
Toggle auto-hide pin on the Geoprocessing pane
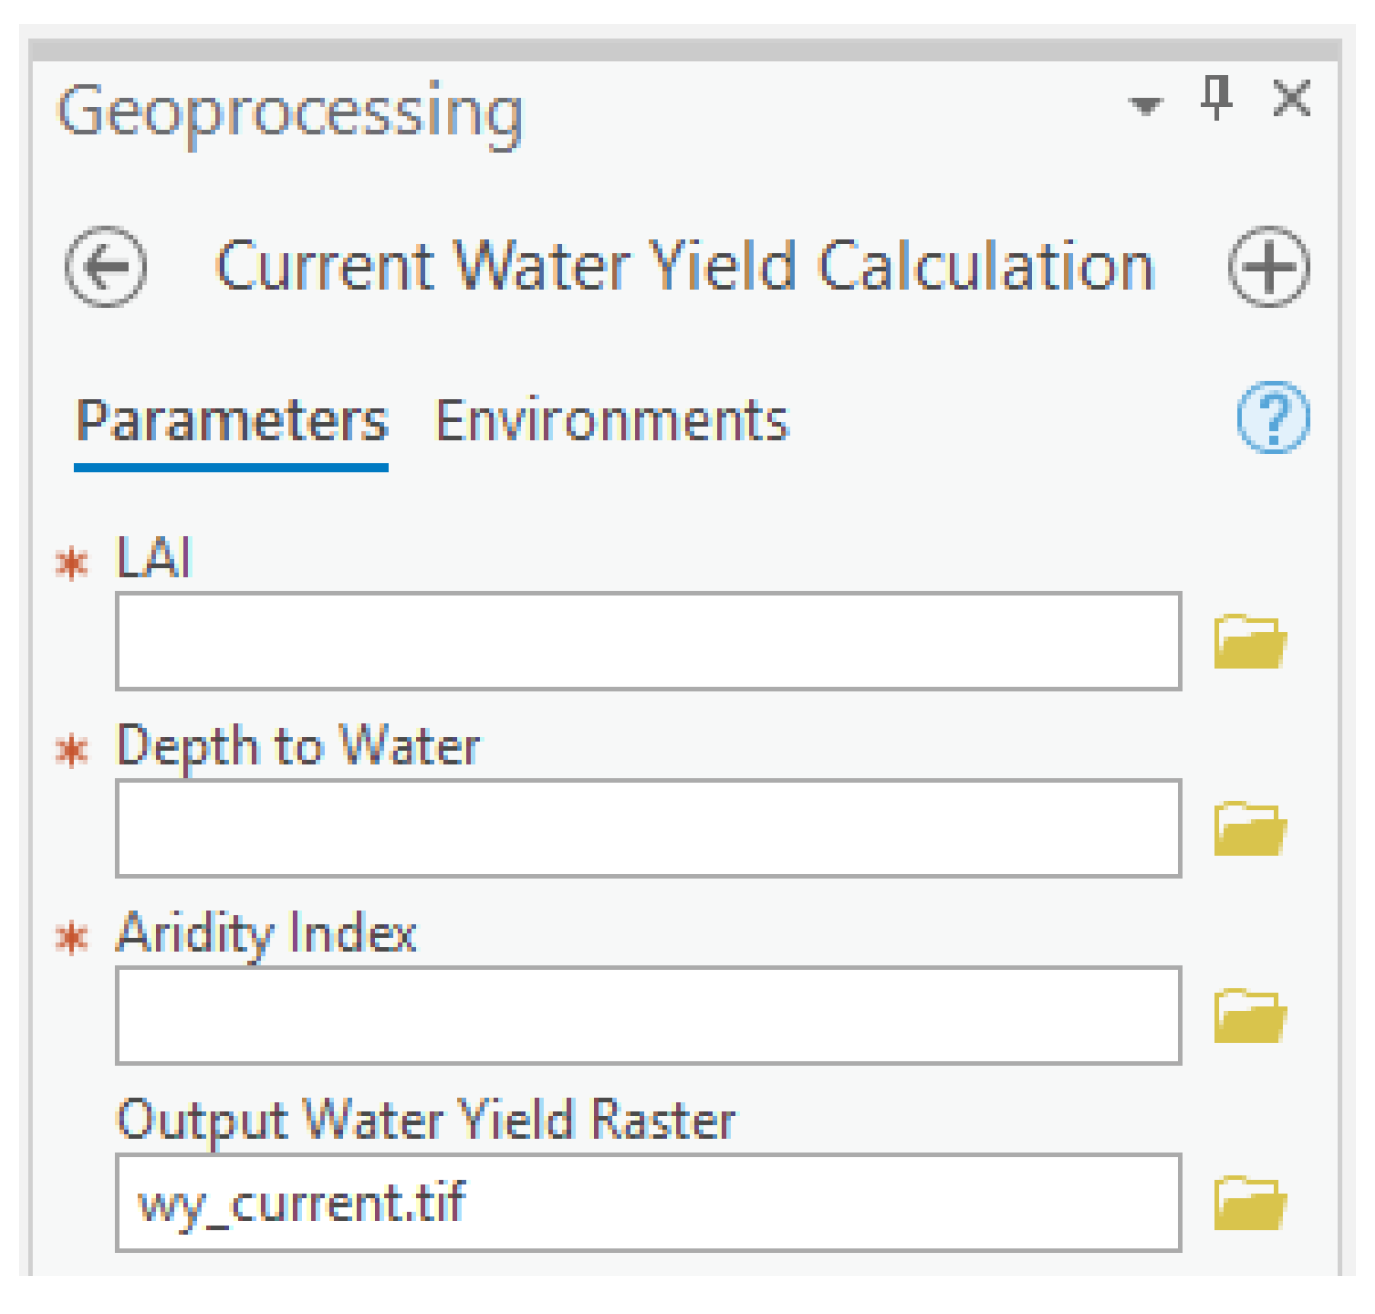(1216, 98)
